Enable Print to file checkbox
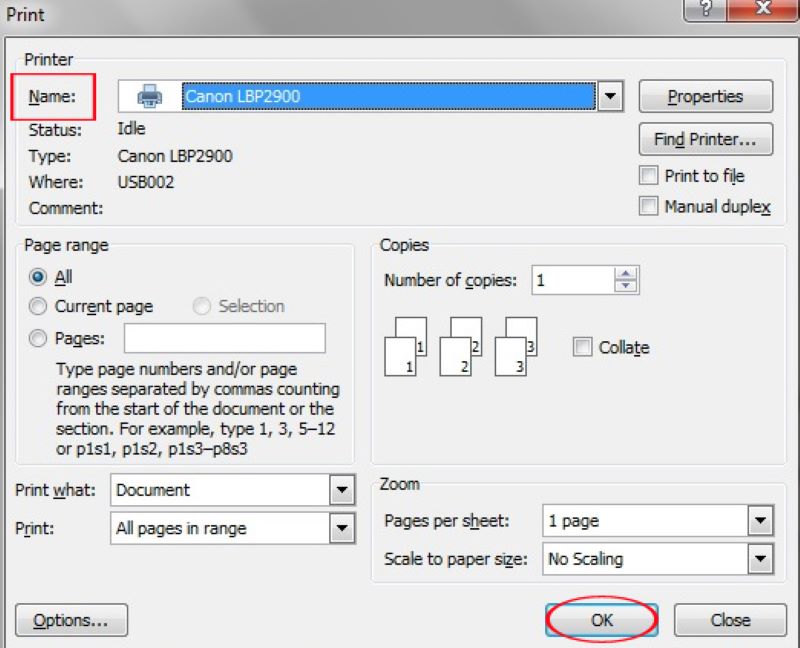The image size is (800, 648). pyautogui.click(x=648, y=176)
